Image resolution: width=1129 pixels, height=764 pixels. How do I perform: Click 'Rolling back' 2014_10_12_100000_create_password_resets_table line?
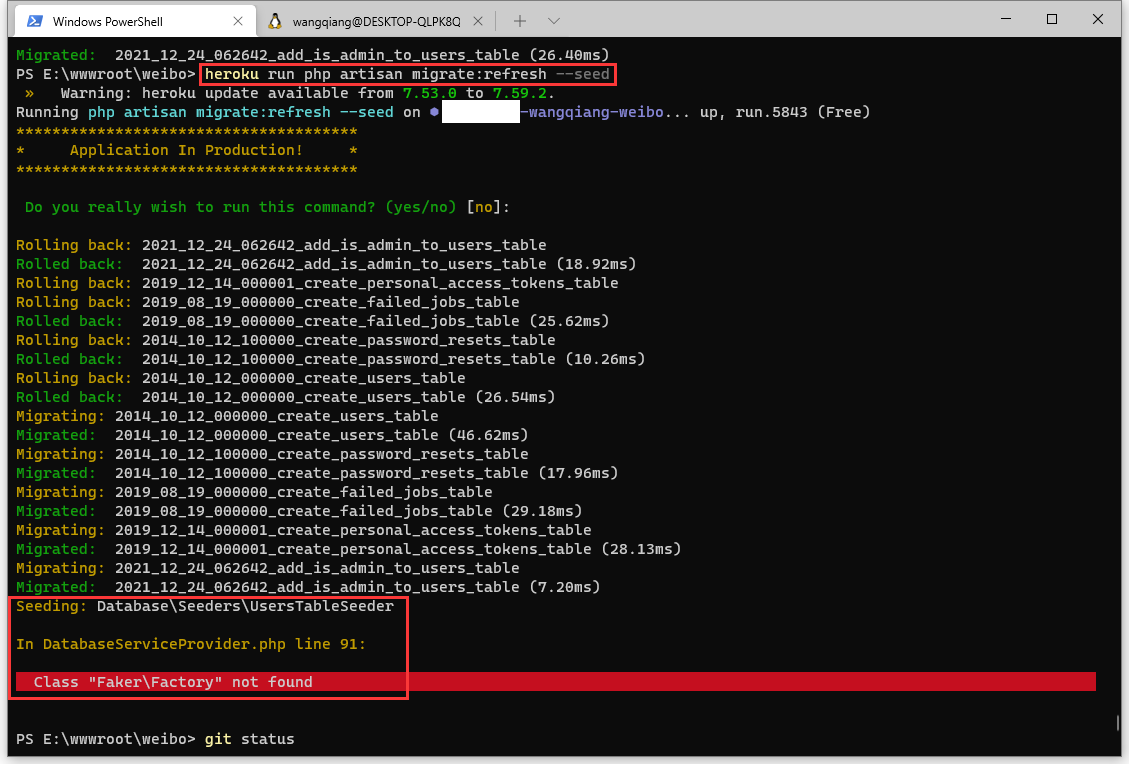coord(286,341)
